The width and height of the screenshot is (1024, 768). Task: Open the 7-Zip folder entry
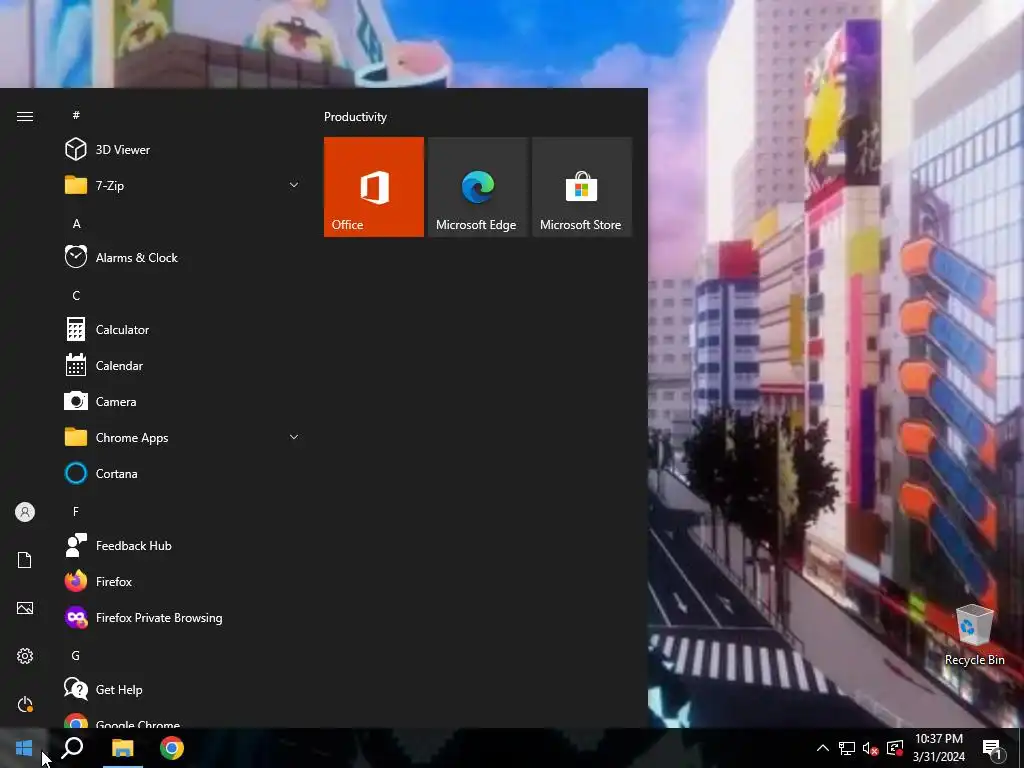tap(182, 185)
